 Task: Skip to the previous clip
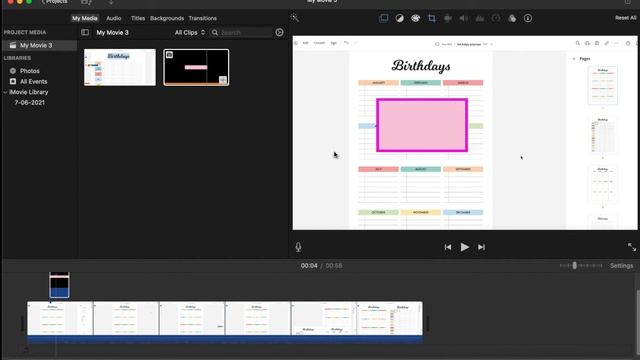pyautogui.click(x=448, y=247)
